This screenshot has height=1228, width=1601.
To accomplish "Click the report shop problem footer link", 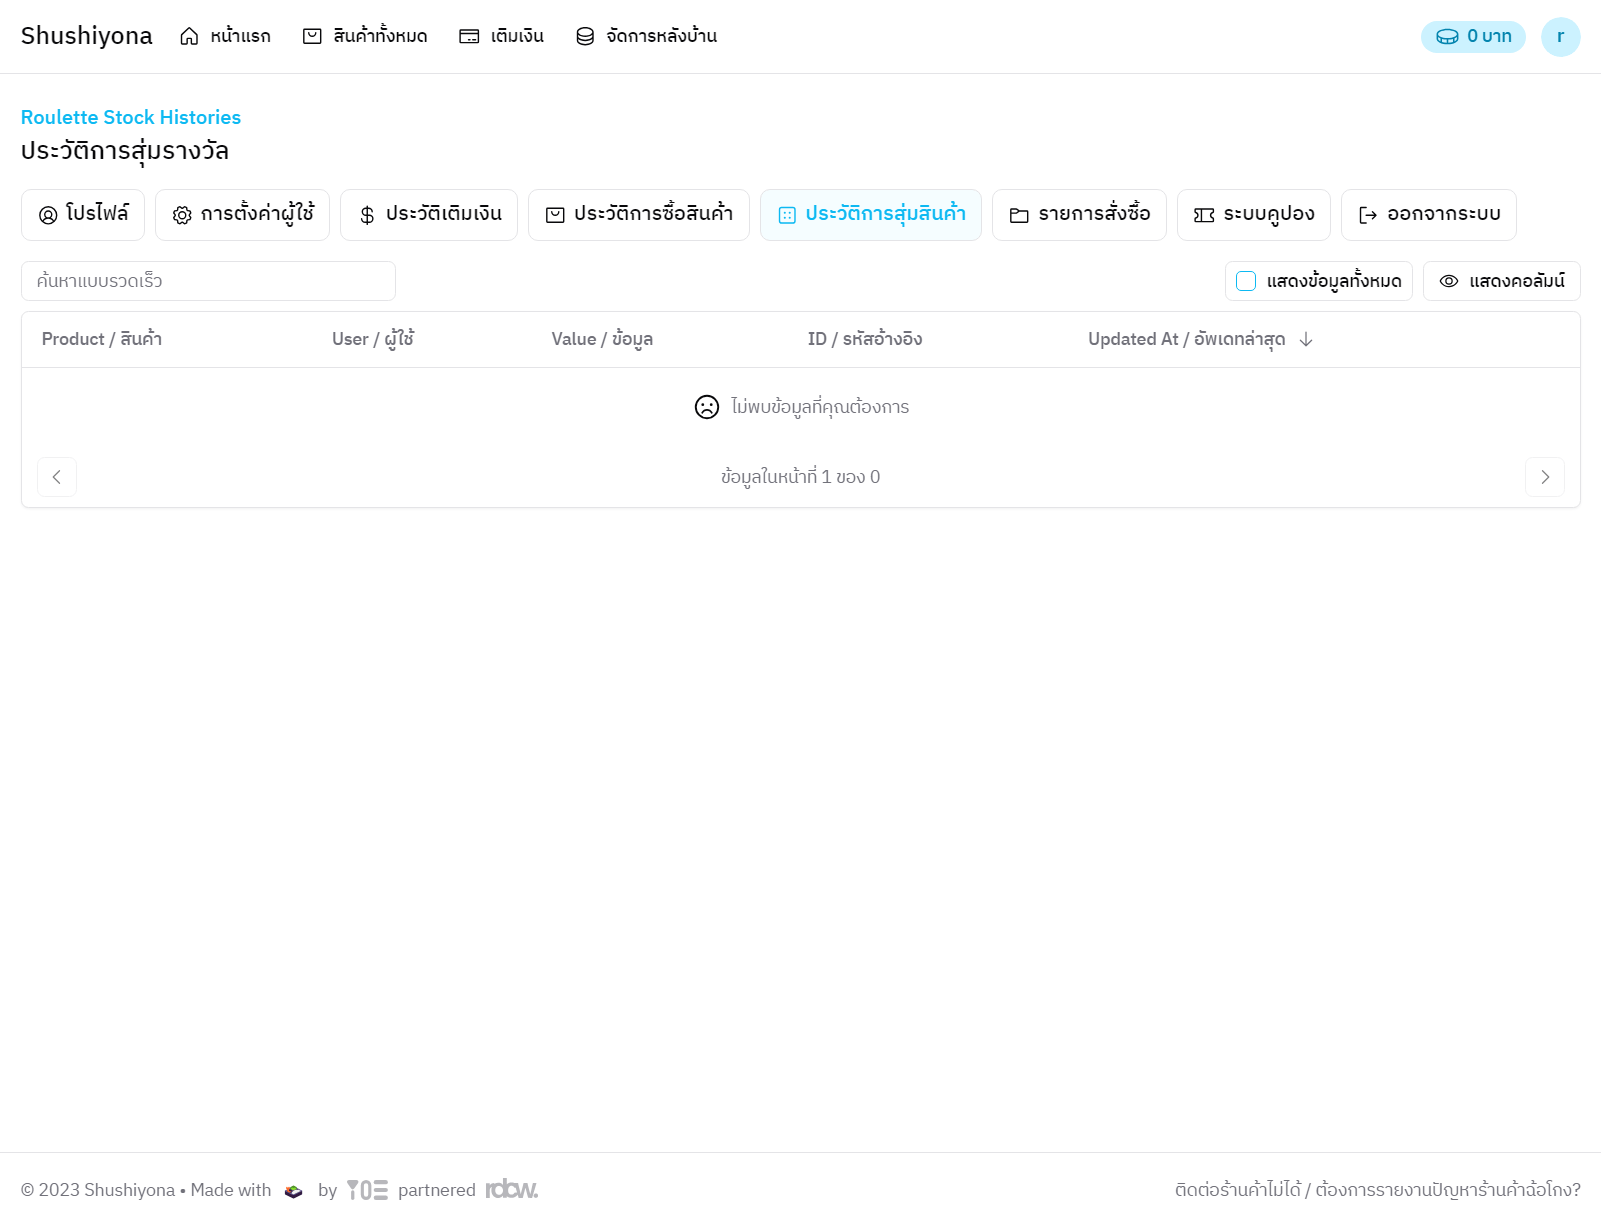I will 1377,1190.
